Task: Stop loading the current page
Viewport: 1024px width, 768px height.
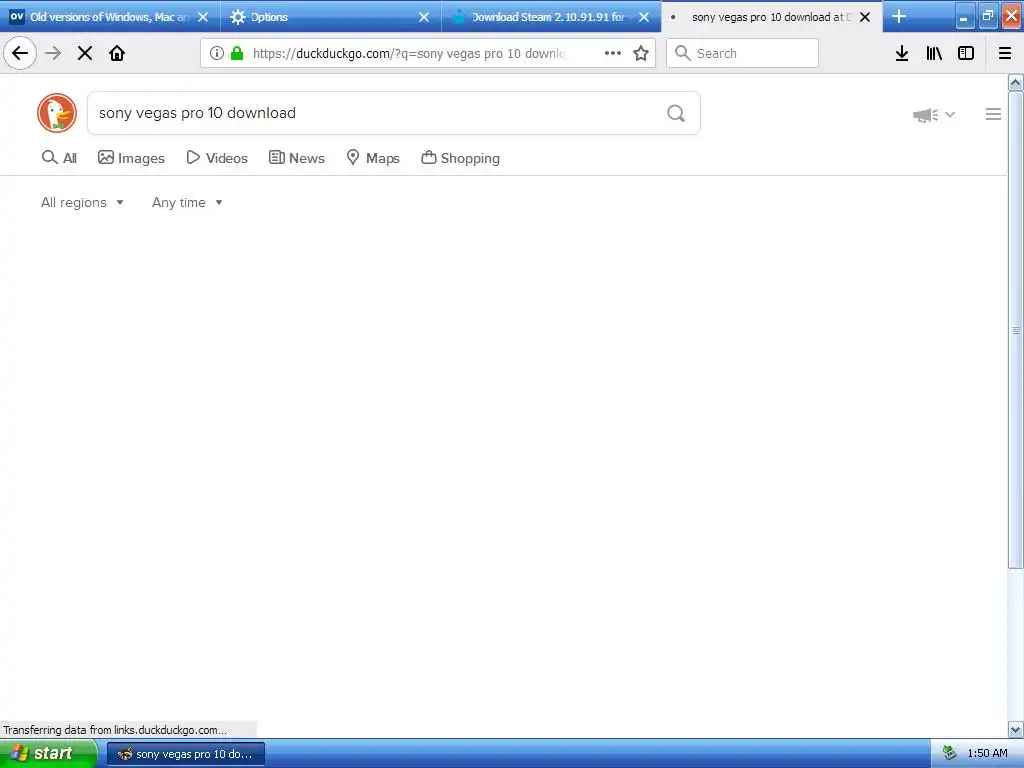Action: (x=85, y=53)
